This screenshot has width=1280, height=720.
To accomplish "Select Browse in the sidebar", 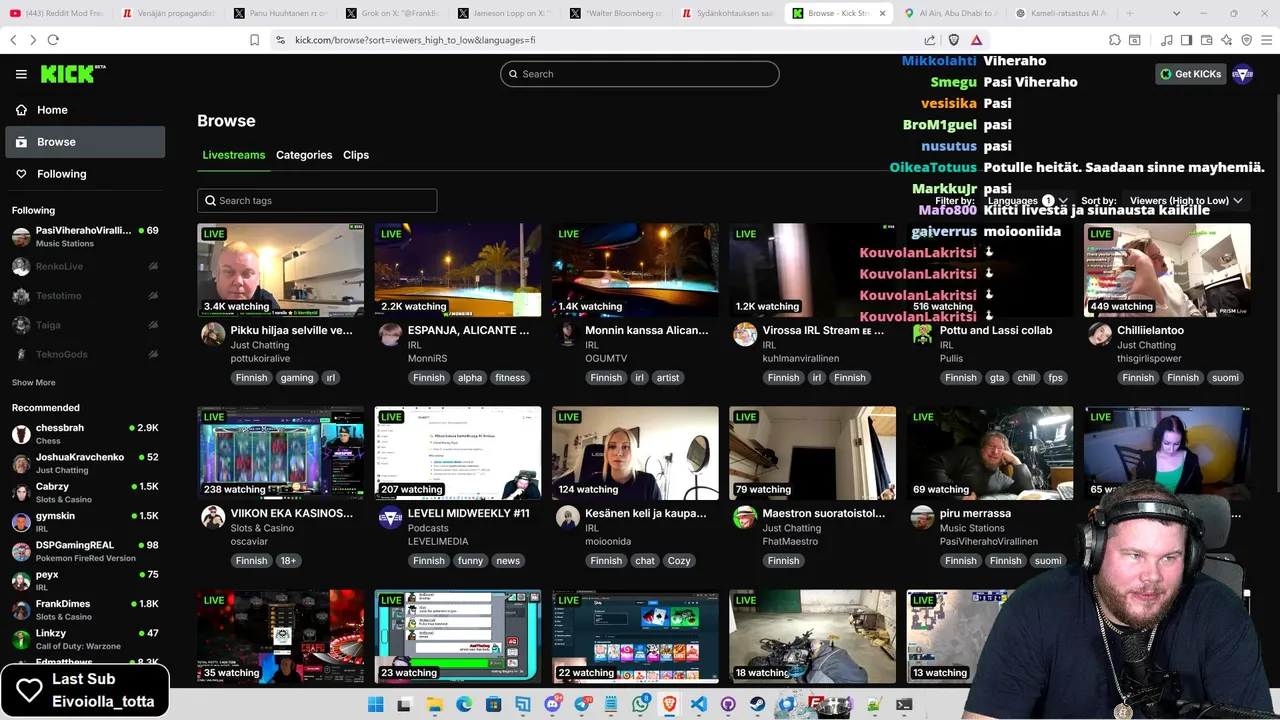I will click(85, 142).
